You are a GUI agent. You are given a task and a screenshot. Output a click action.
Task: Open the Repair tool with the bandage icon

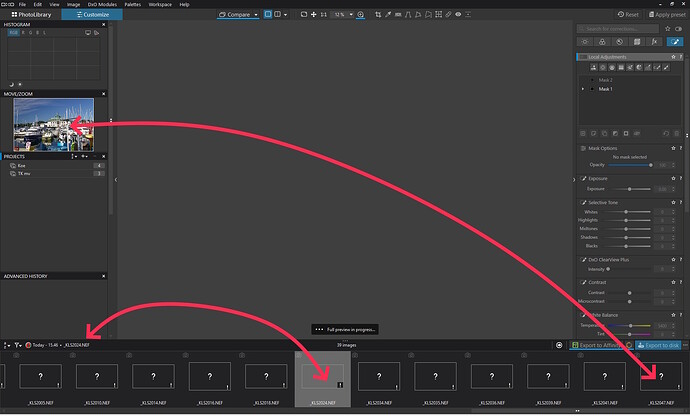pyautogui.click(x=448, y=15)
